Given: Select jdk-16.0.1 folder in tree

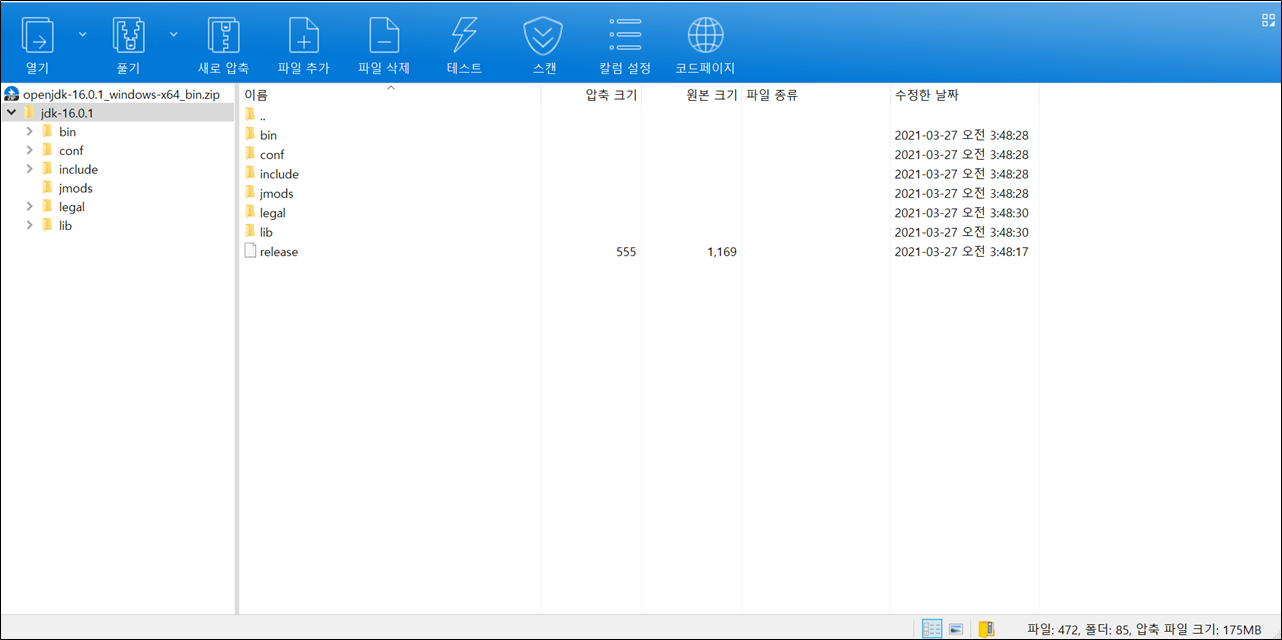Looking at the screenshot, I should click(x=66, y=113).
